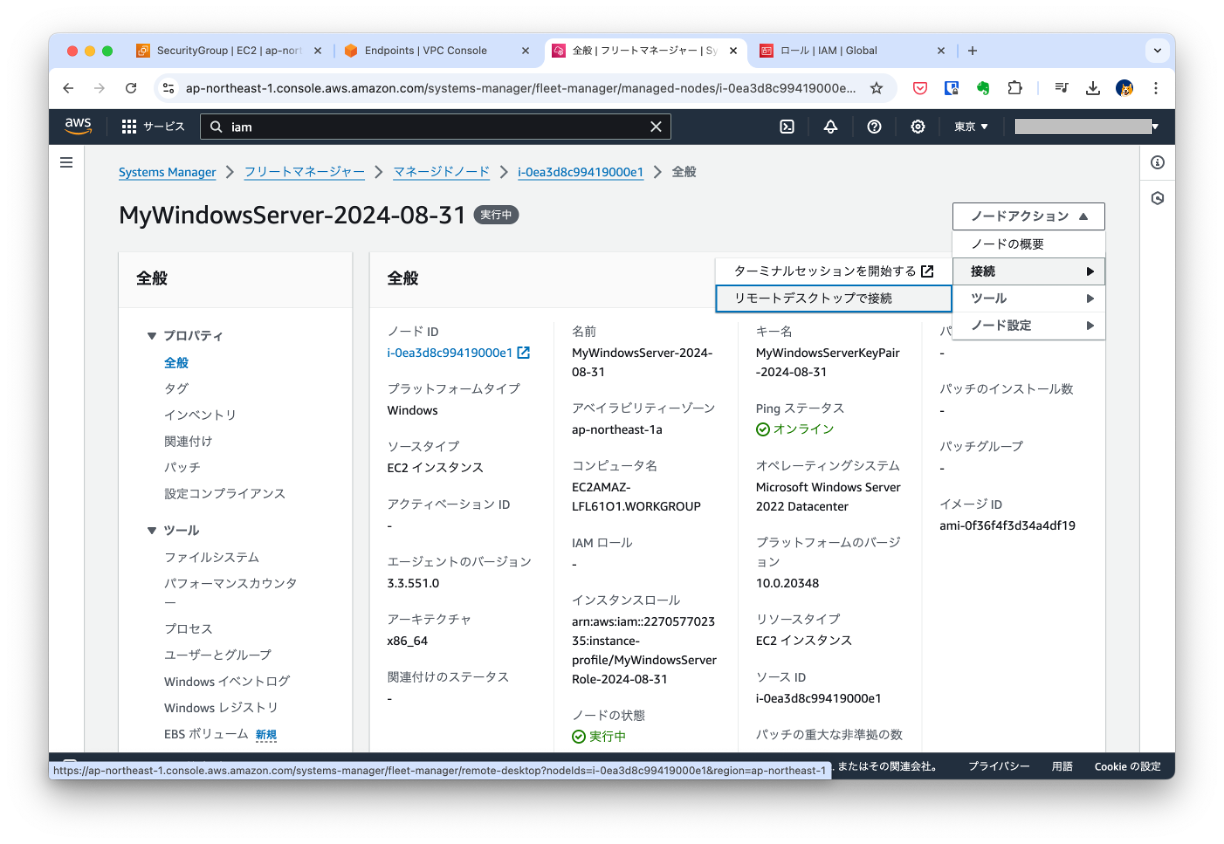This screenshot has height=844, width=1224.
Task: Toggle the left navigation hamburger menu
Action: point(66,162)
